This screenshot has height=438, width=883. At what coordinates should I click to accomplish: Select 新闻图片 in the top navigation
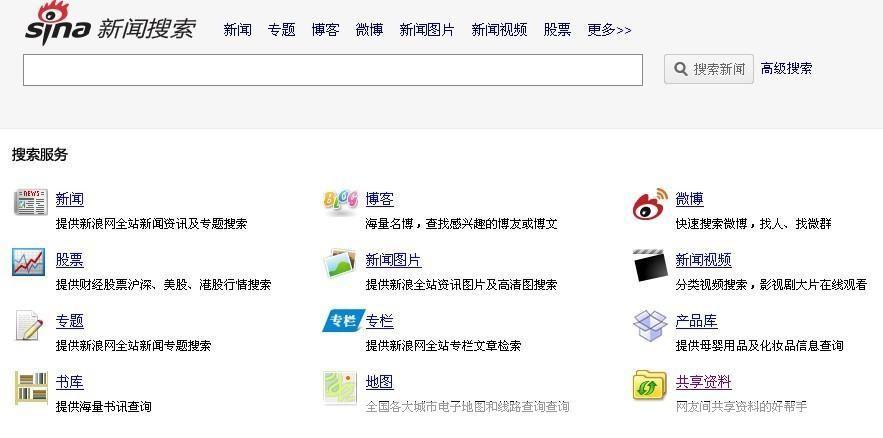[x=427, y=30]
